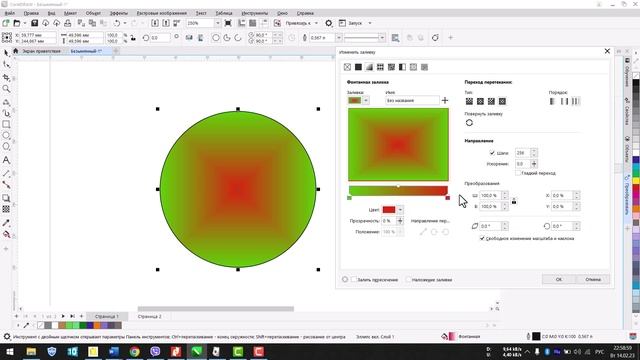Viewport: 640px width, 360px height.
Task: Open the Эффекты menu
Action: tap(119, 13)
